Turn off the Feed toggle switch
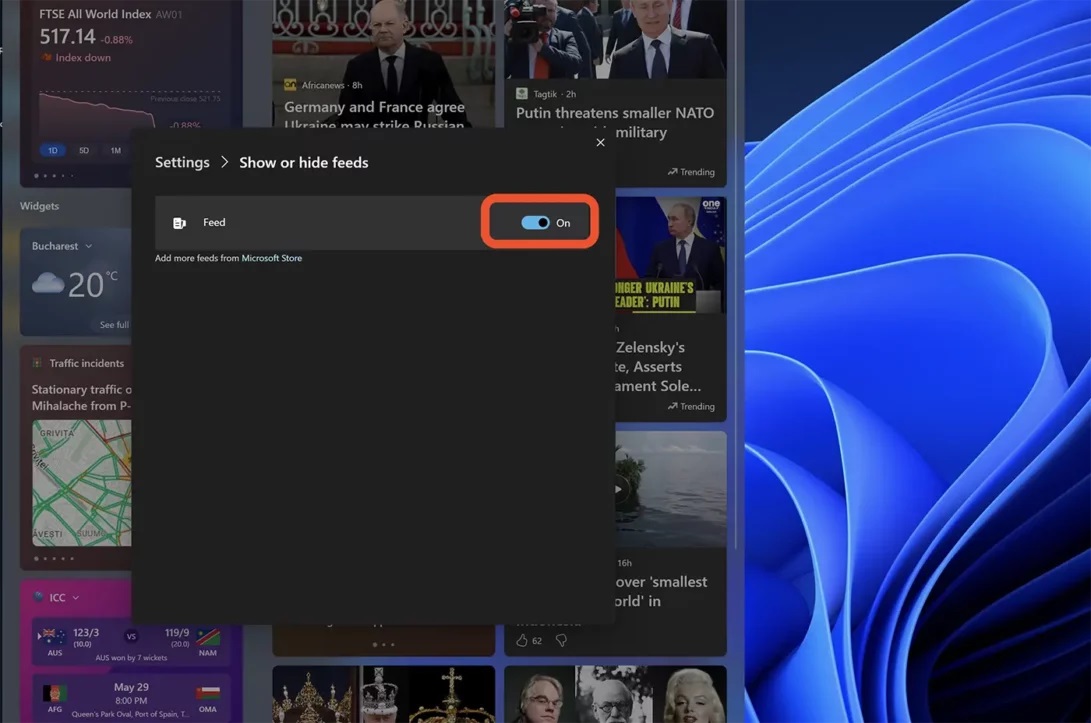This screenshot has width=1091, height=723. pos(536,223)
